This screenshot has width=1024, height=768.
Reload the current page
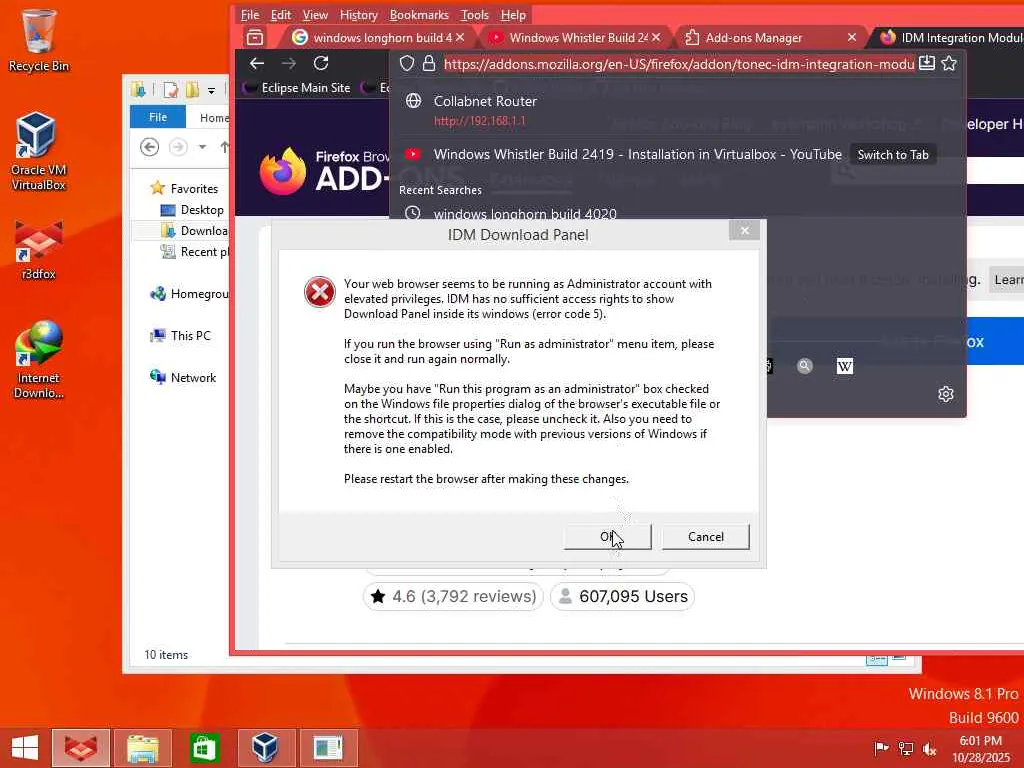tap(321, 63)
